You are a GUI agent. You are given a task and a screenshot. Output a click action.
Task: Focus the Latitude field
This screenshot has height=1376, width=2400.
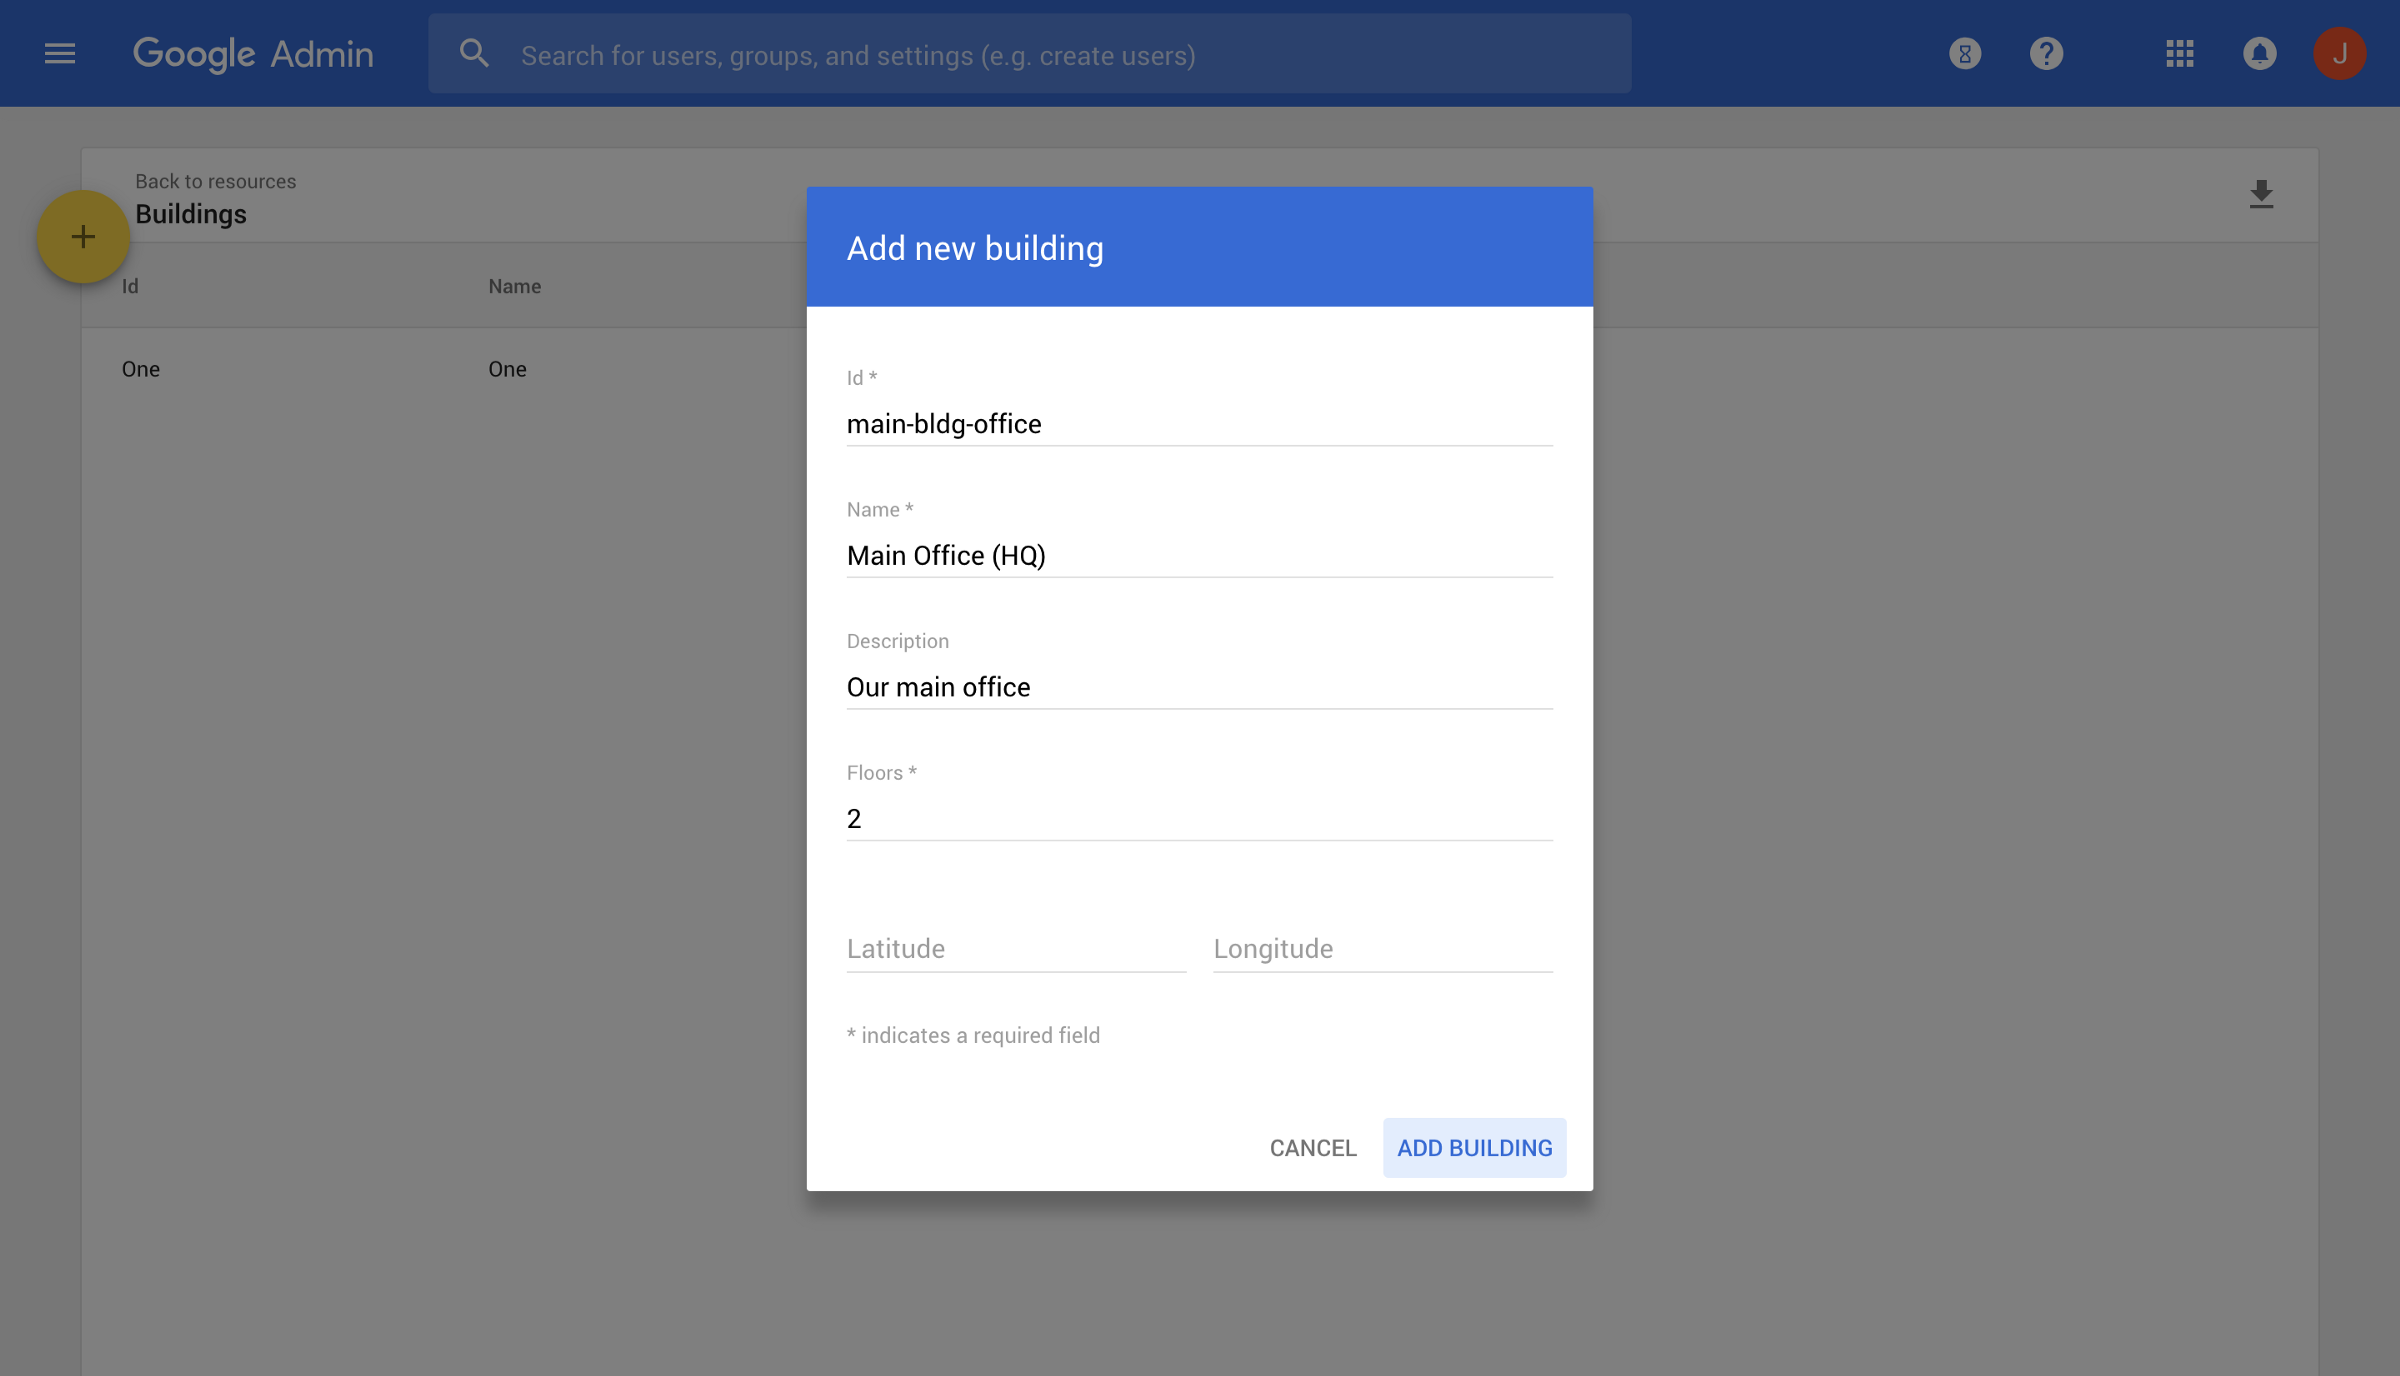(x=1015, y=949)
